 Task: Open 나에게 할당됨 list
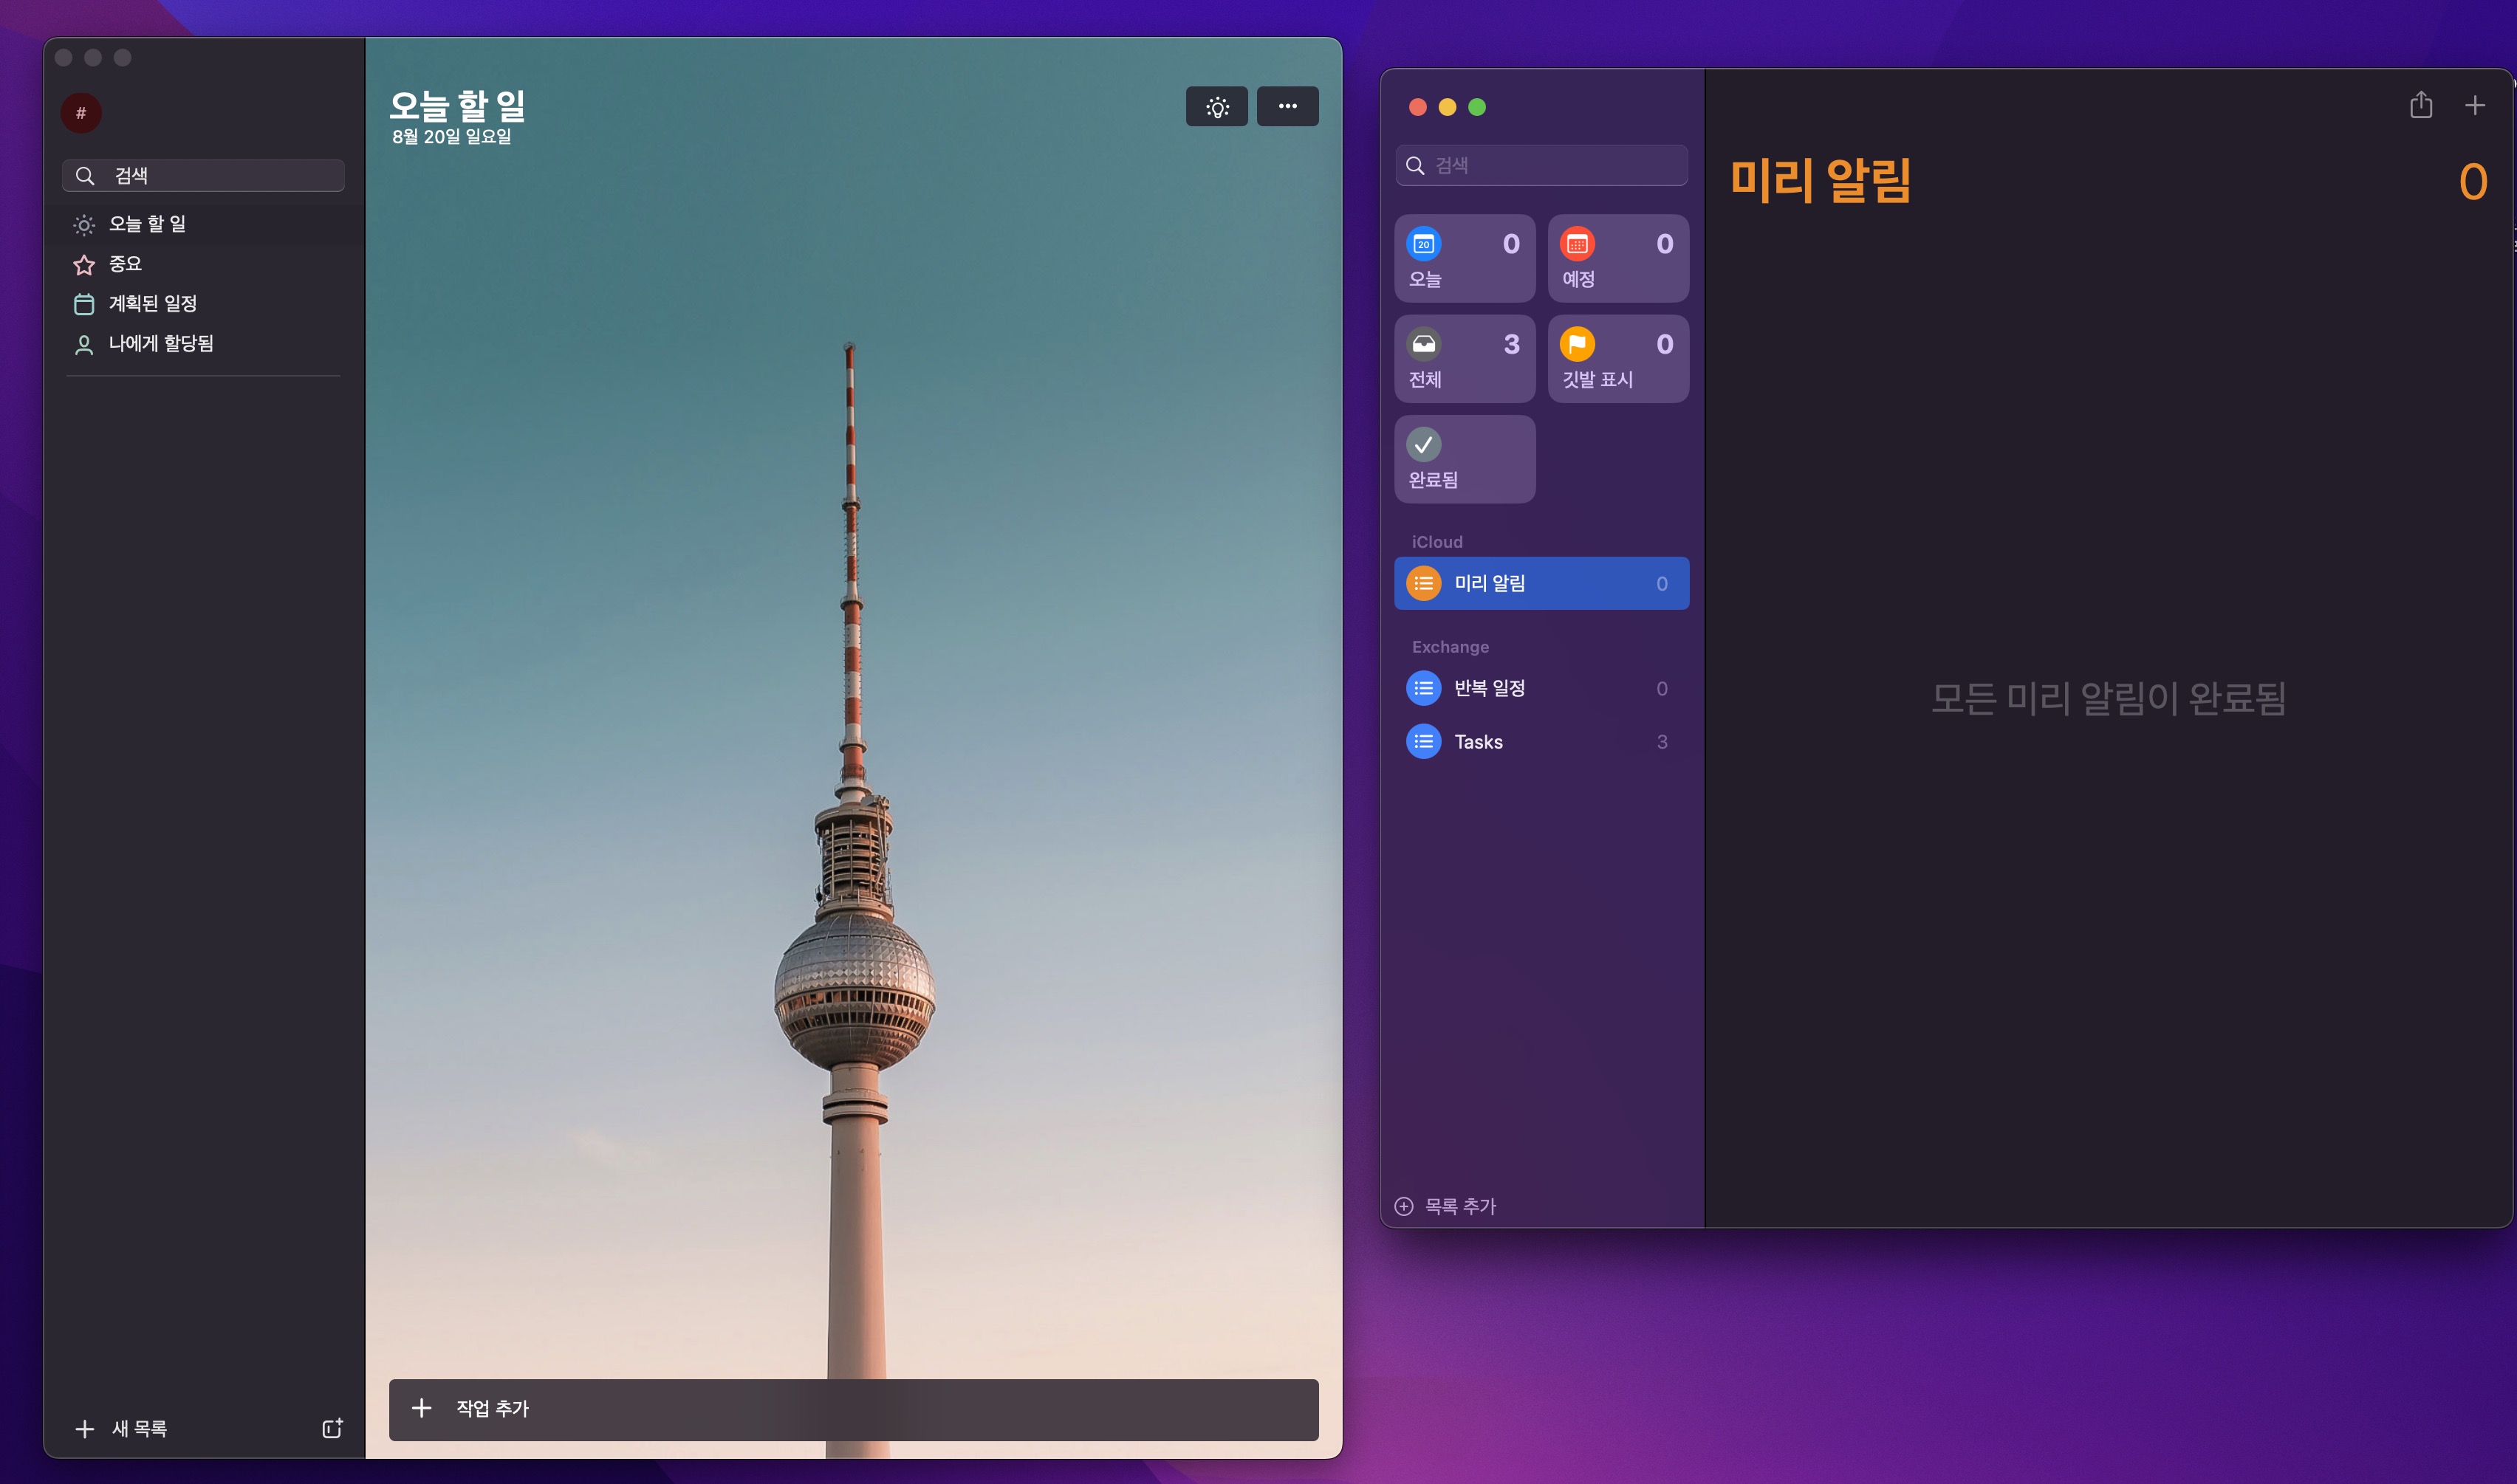coord(160,344)
